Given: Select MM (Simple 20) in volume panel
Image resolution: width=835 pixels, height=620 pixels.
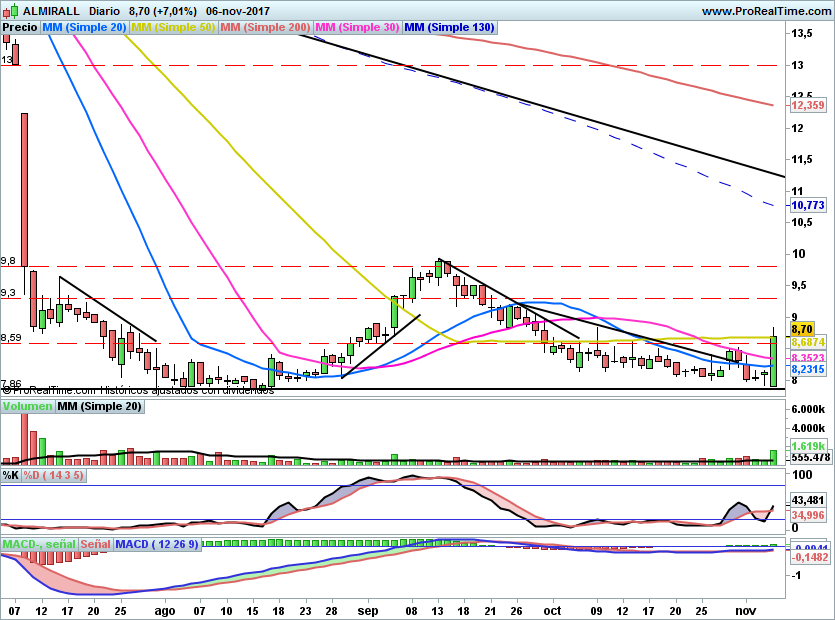Looking at the screenshot, I should 99,407.
